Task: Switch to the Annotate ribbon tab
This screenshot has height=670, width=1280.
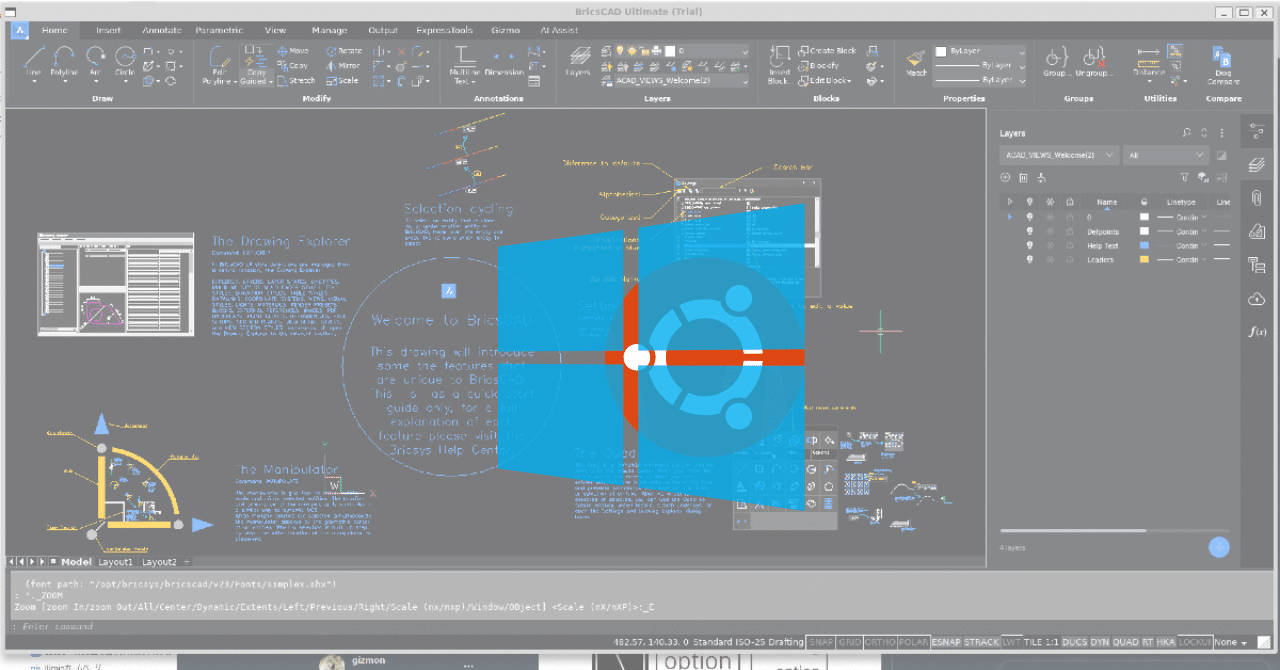Action: point(161,30)
